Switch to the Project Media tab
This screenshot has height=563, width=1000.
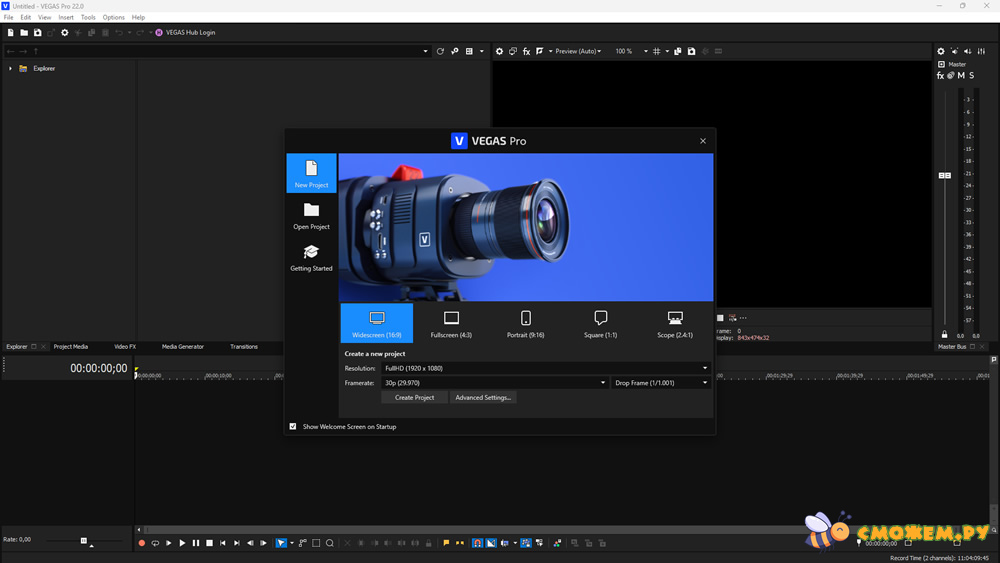(71, 347)
